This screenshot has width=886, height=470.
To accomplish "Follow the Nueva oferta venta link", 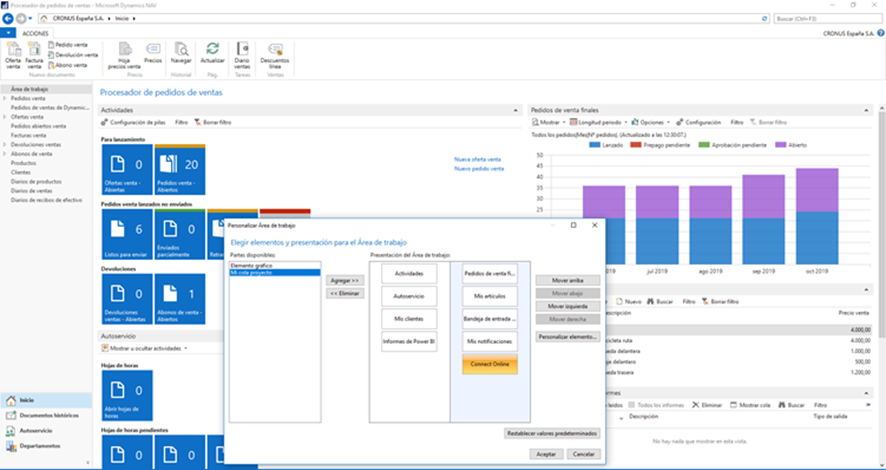I will pos(477,159).
